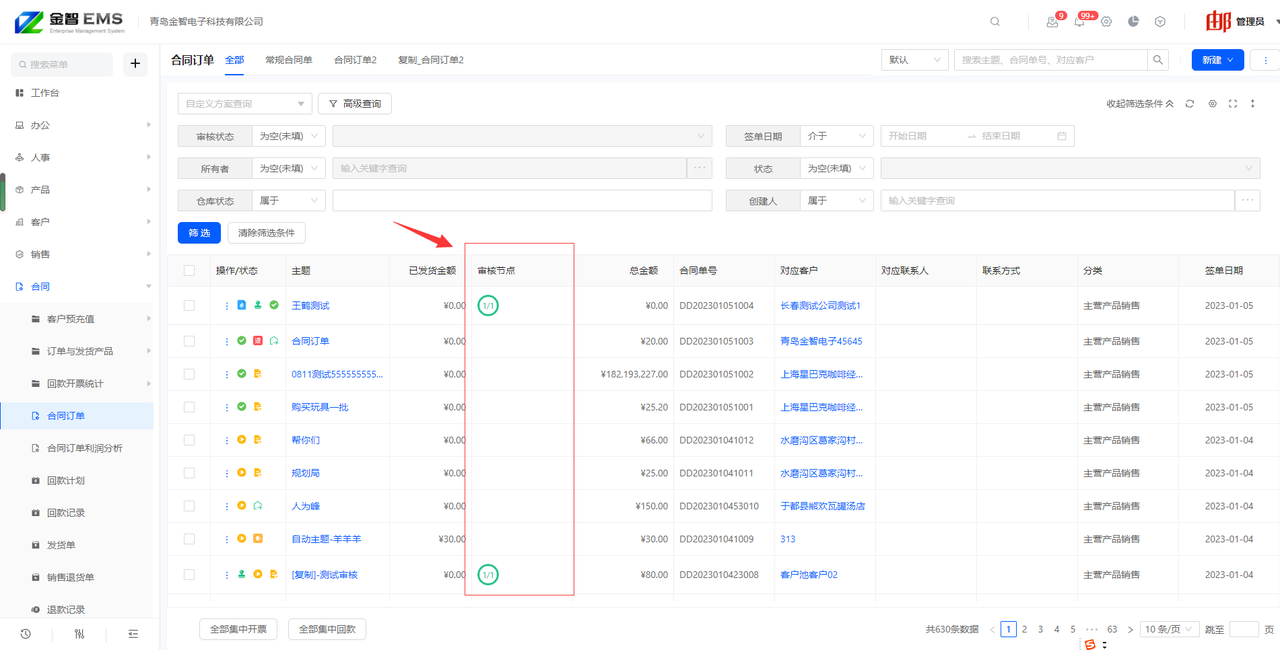Open the settings gear in top bar
This screenshot has width=1280, height=650.
pos(1106,22)
